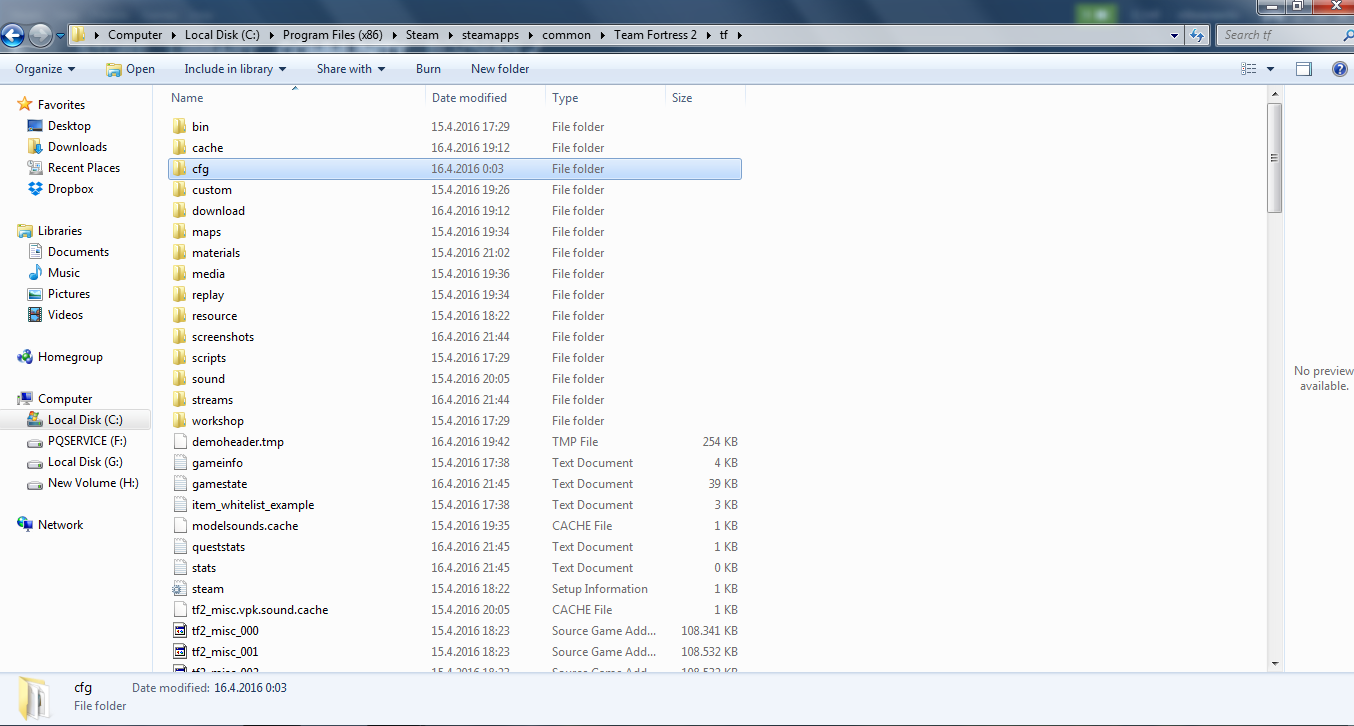1354x726 pixels.
Task: Select Homegroup in the navigation pane
Action: point(70,357)
